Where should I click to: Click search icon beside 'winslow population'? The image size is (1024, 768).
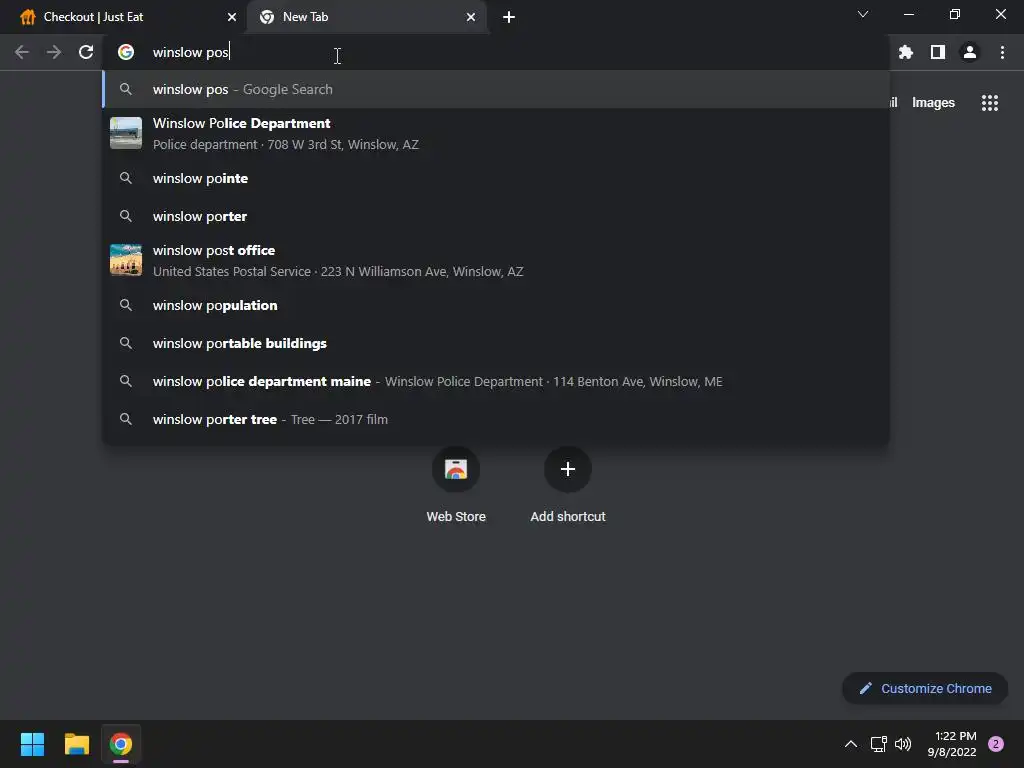pos(126,306)
